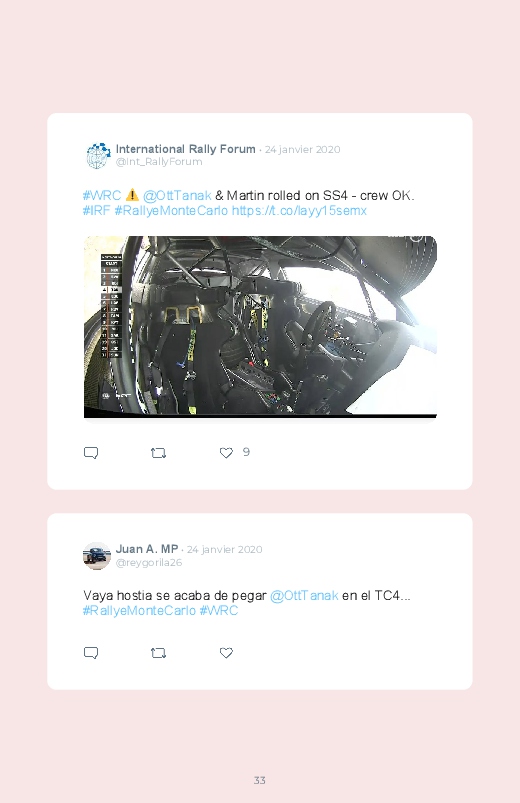Open @OttTanak mention in first tweet

[x=177, y=196]
